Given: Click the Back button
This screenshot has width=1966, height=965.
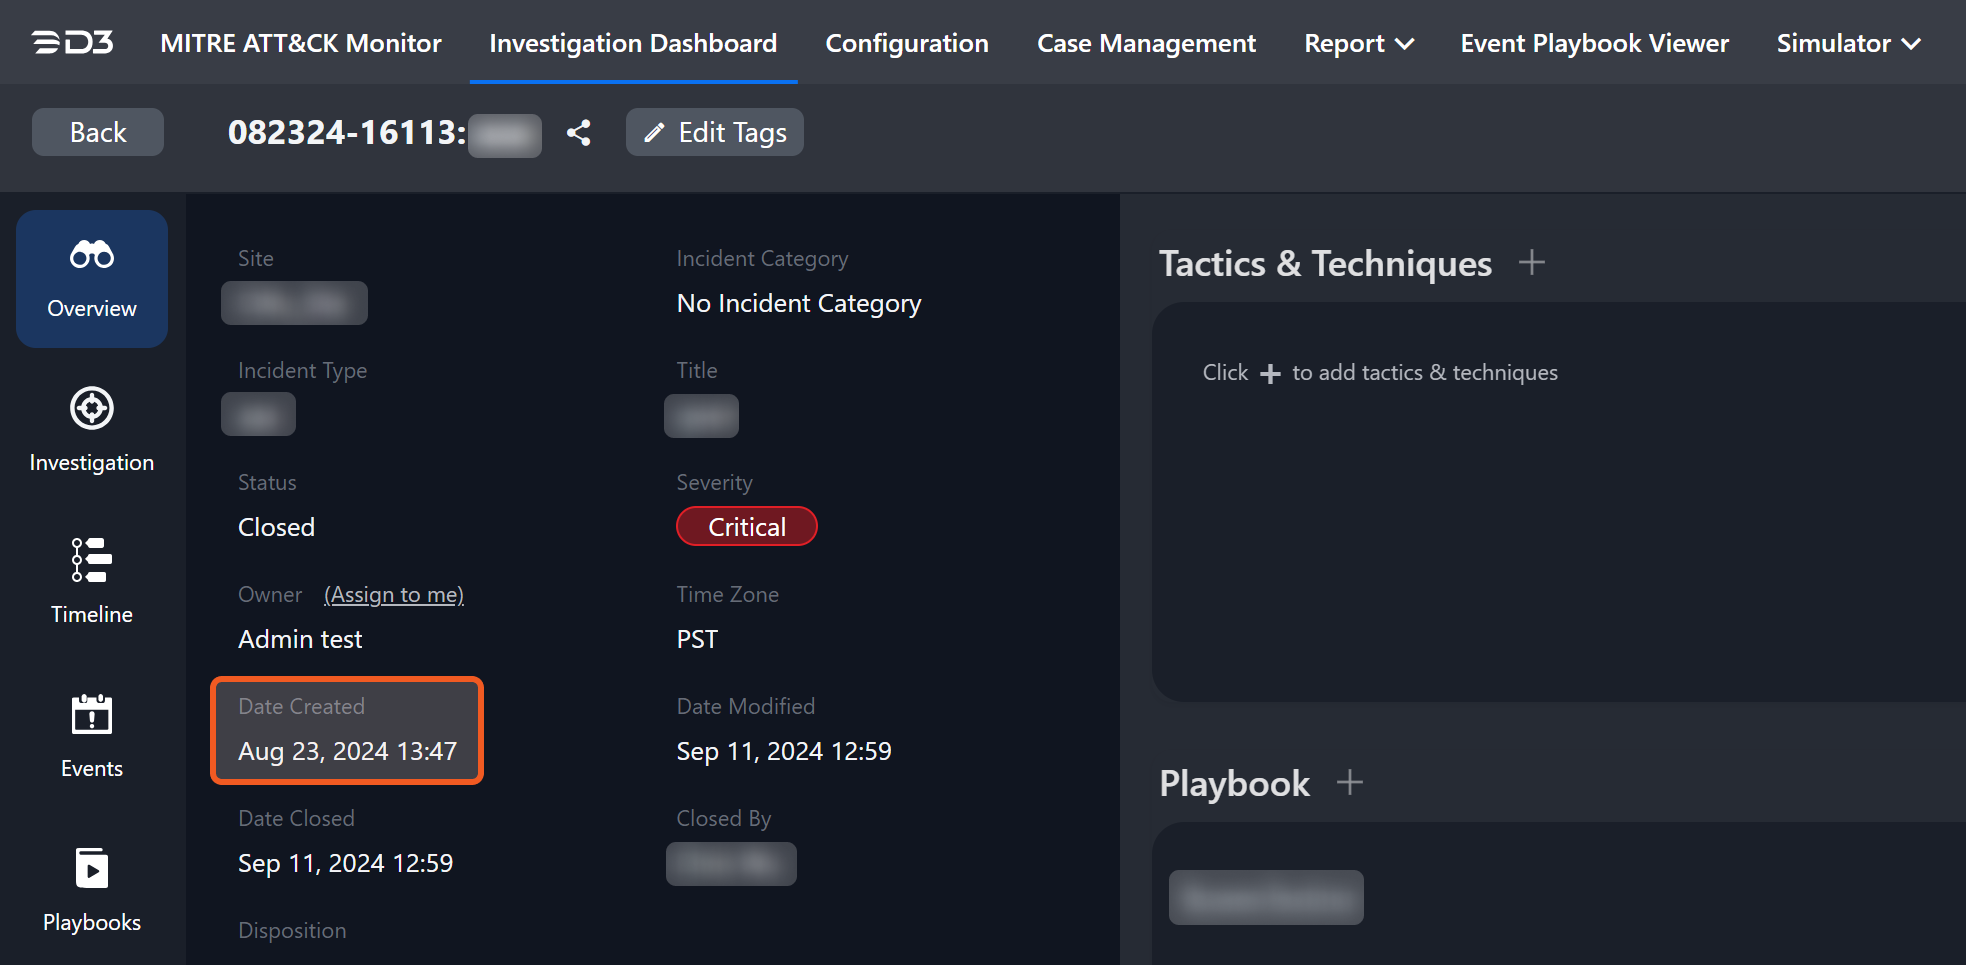Looking at the screenshot, I should click(x=98, y=132).
